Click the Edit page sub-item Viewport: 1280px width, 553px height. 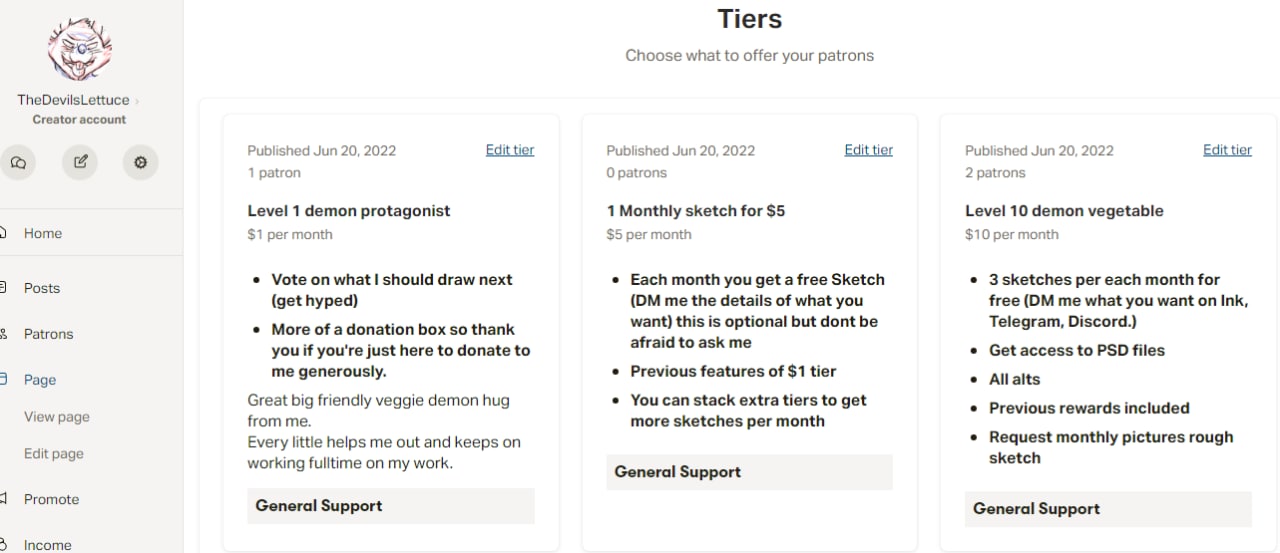54,454
